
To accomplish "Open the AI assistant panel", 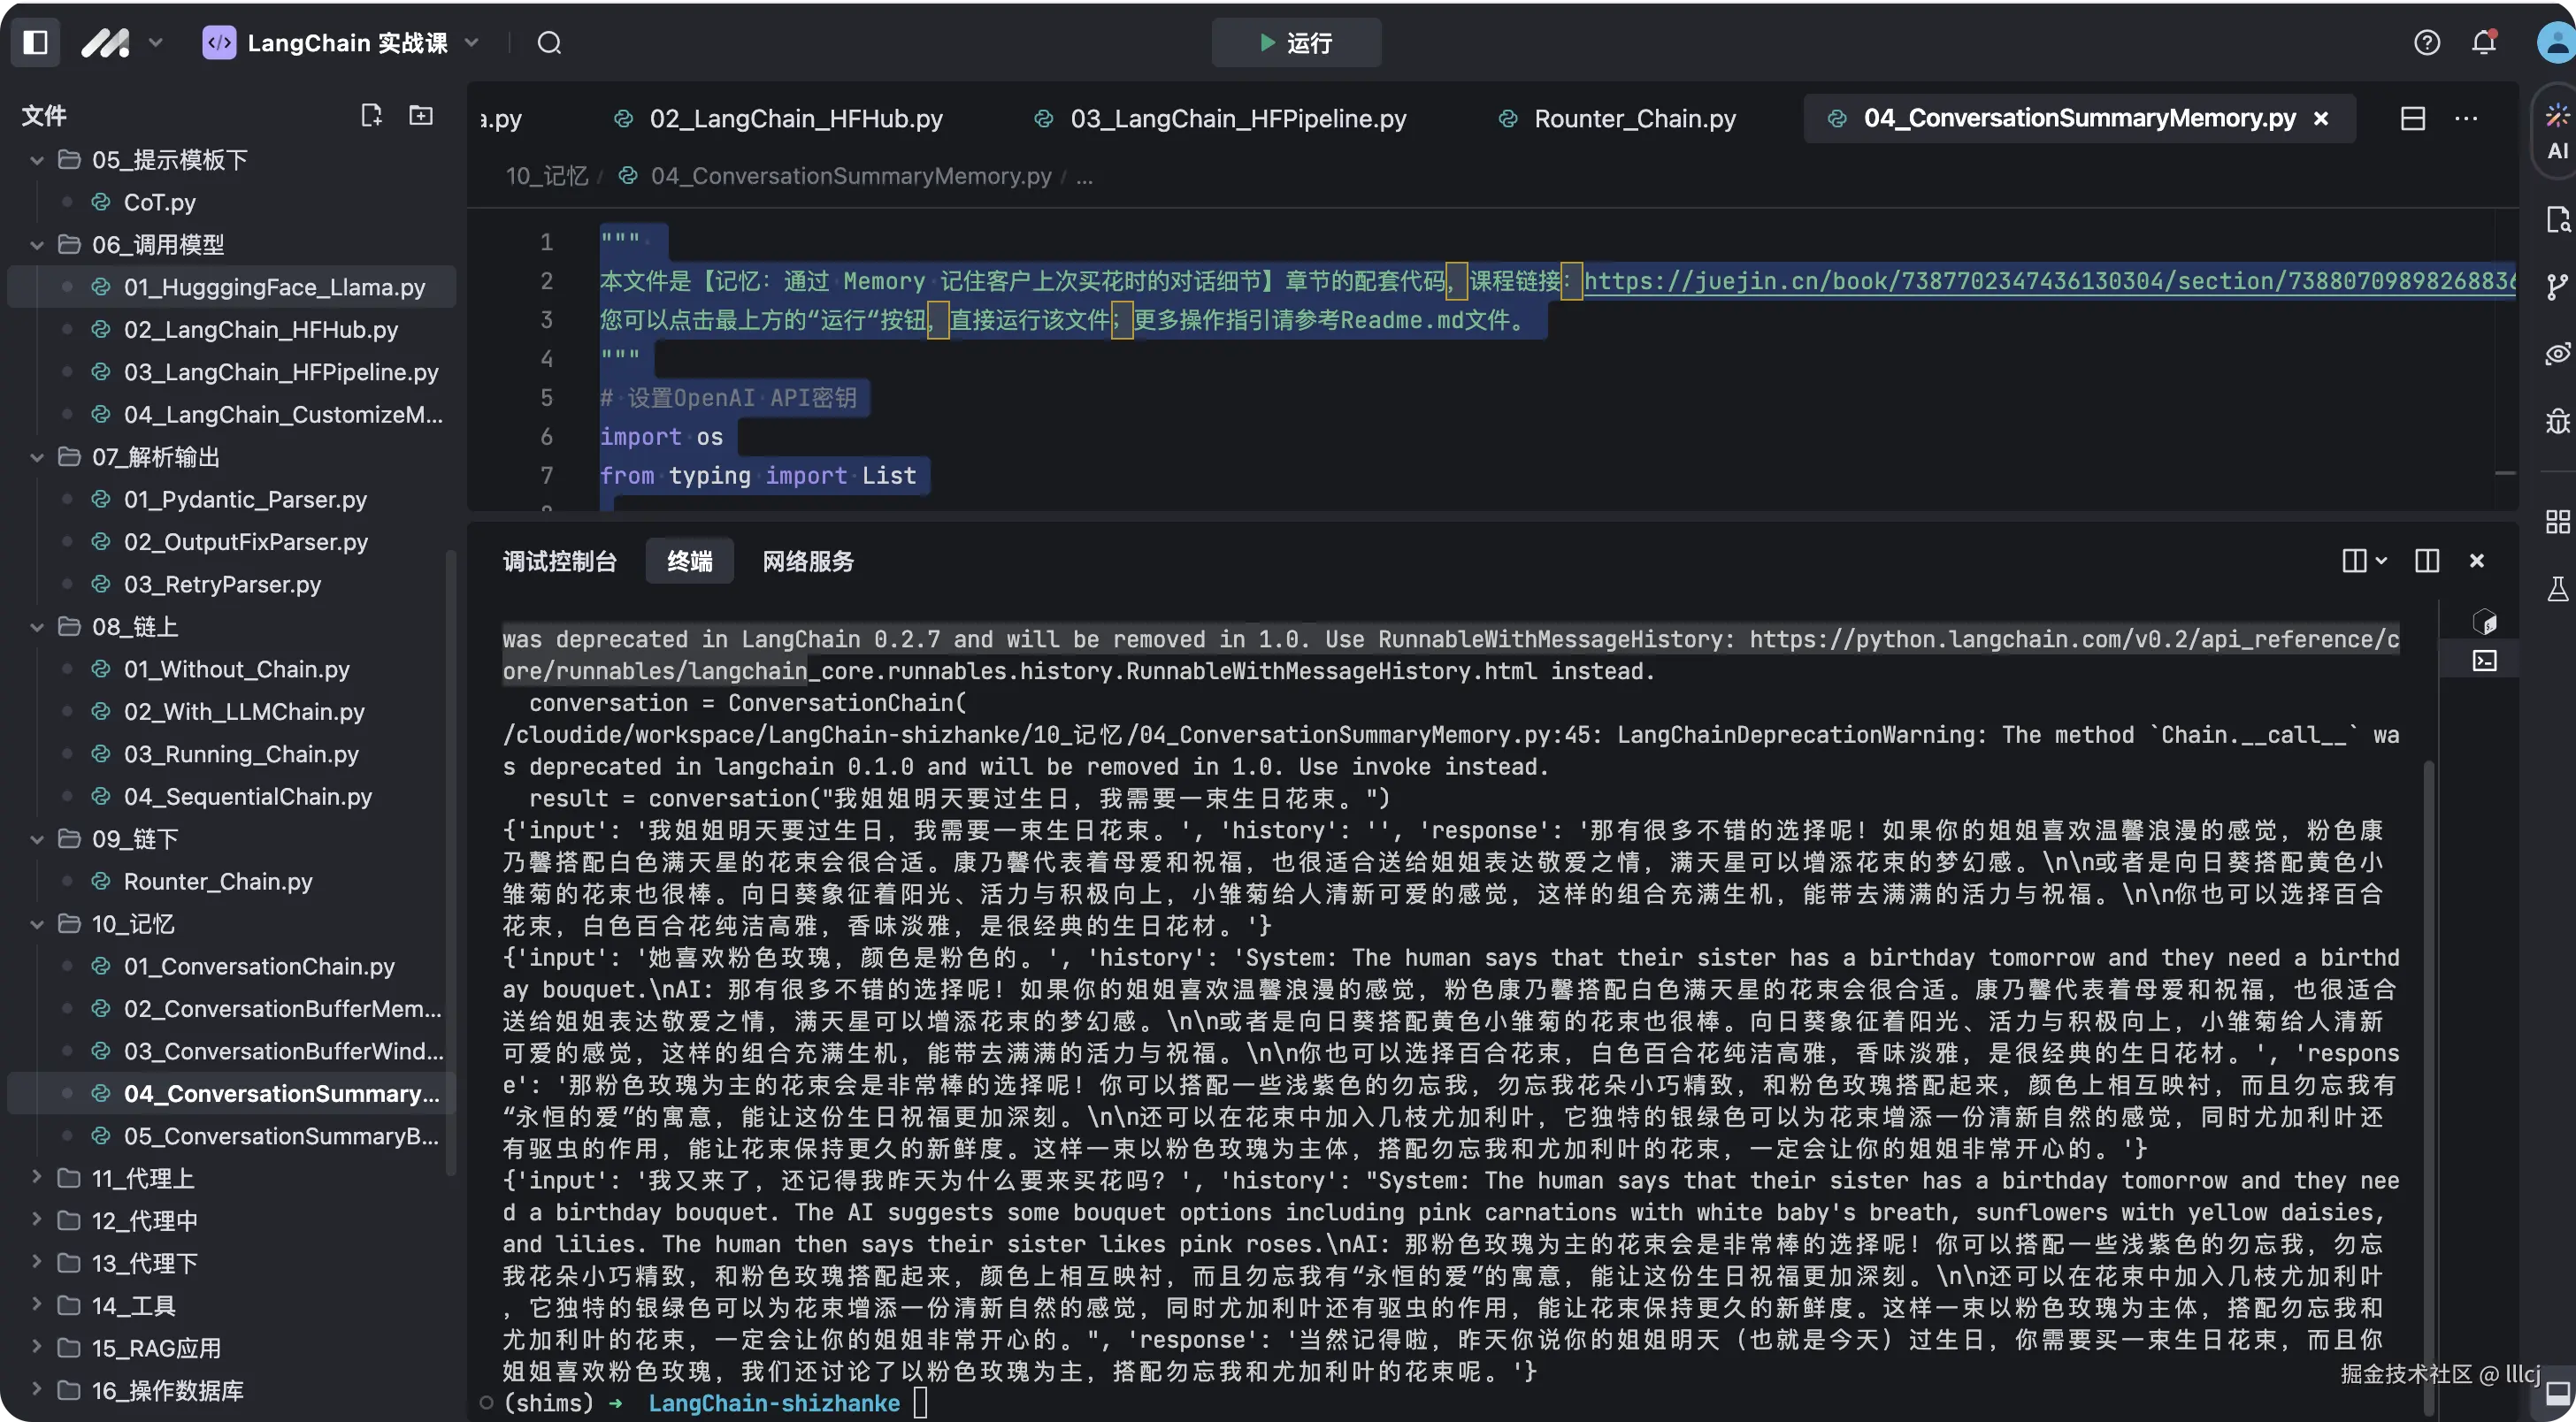I will coord(2558,130).
